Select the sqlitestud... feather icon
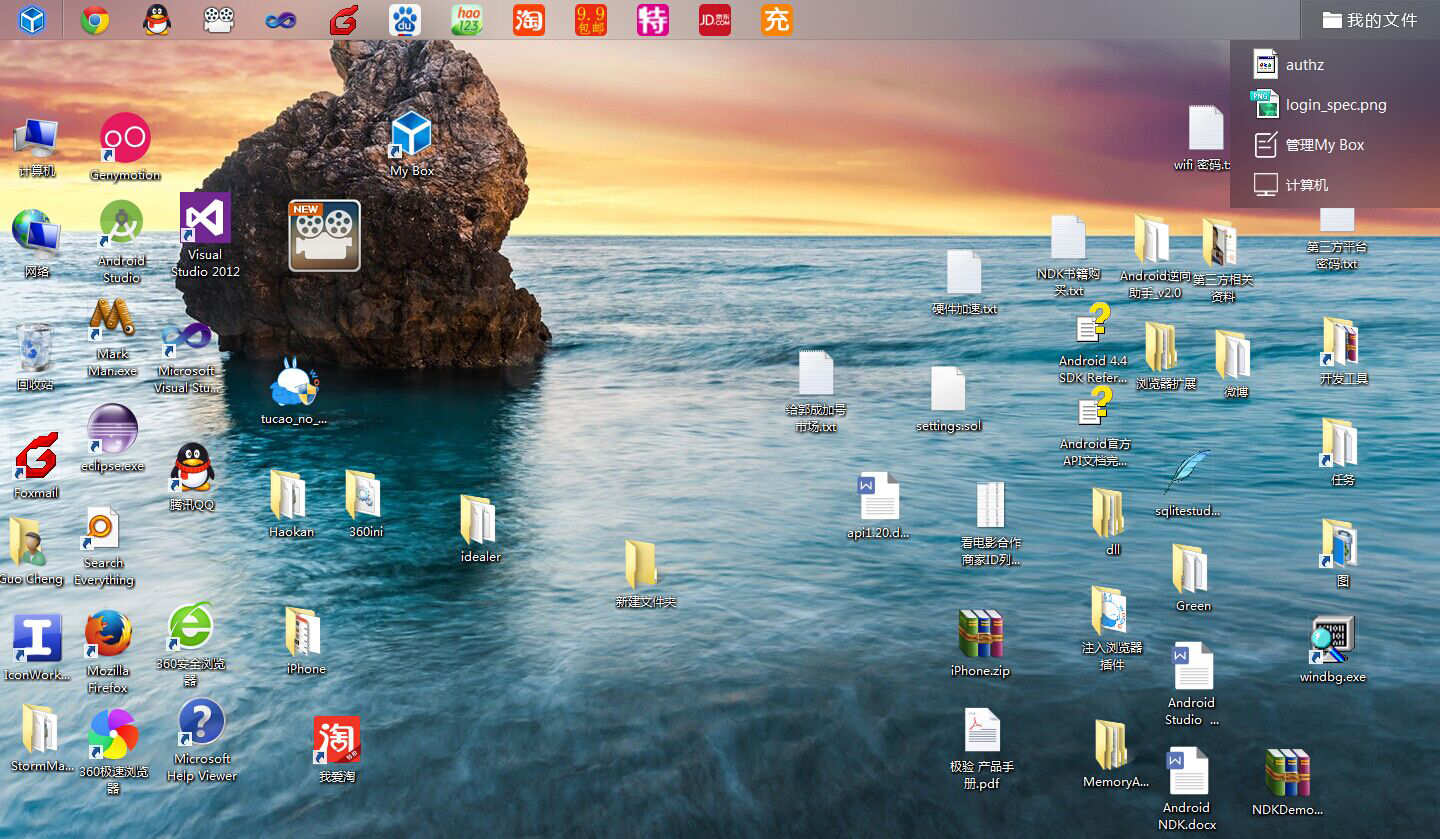 [x=1187, y=483]
